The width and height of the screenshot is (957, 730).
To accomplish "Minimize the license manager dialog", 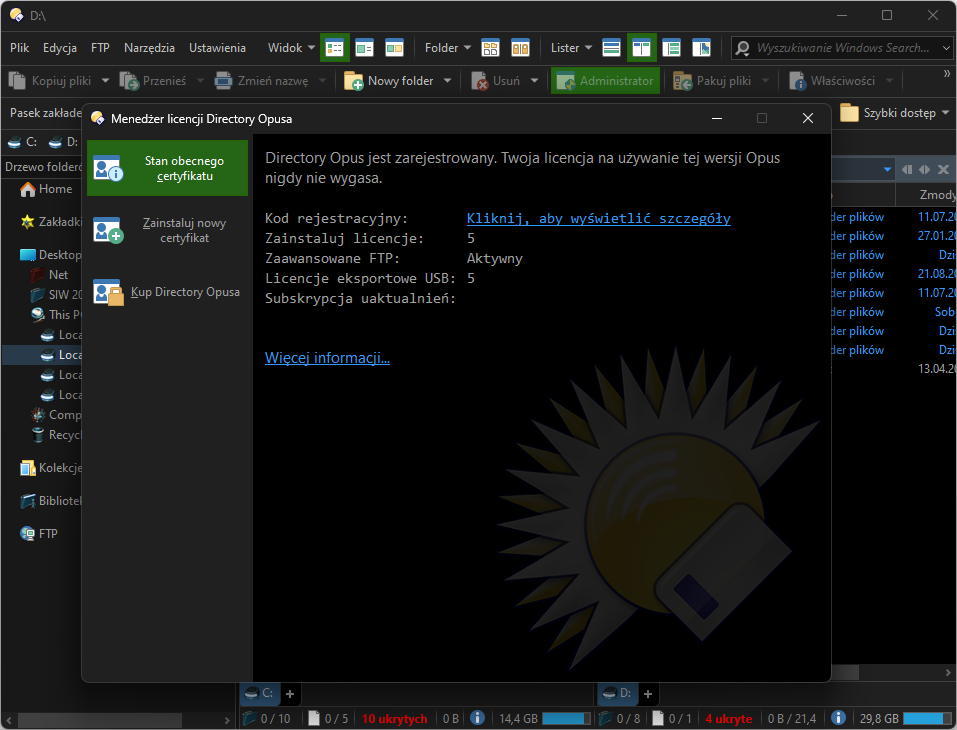I will point(717,118).
